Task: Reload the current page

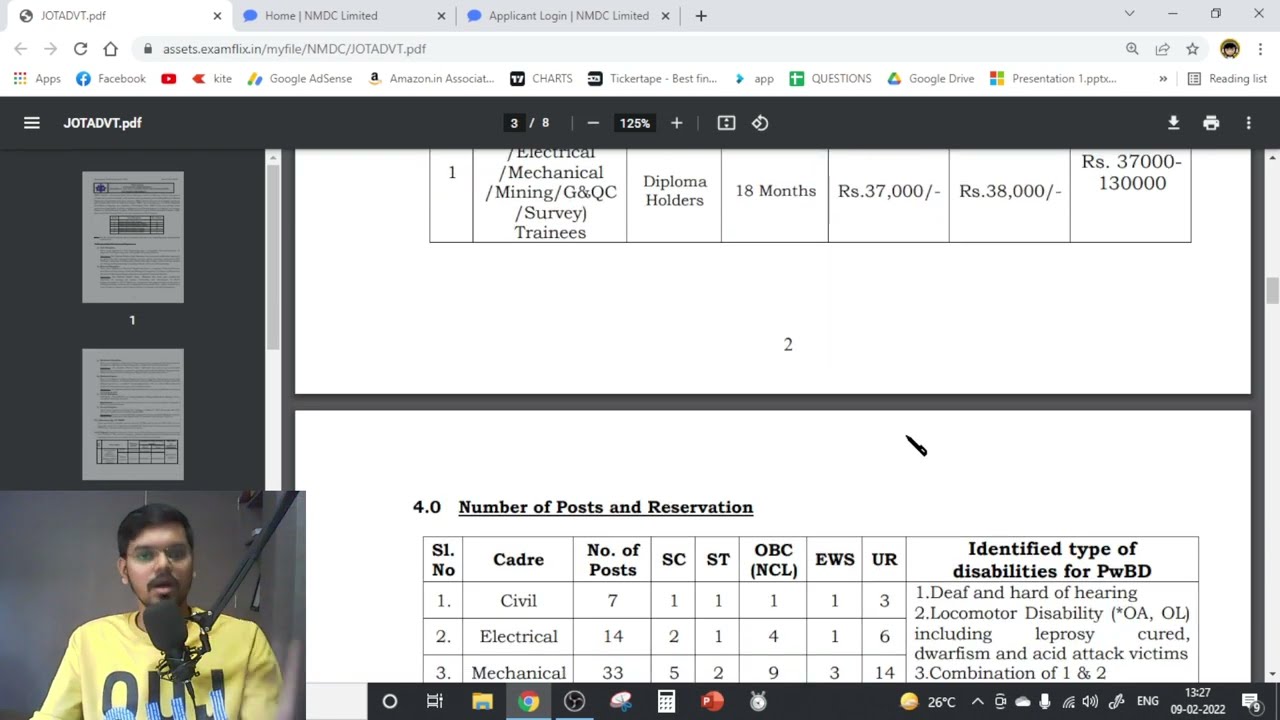Action: [80, 49]
